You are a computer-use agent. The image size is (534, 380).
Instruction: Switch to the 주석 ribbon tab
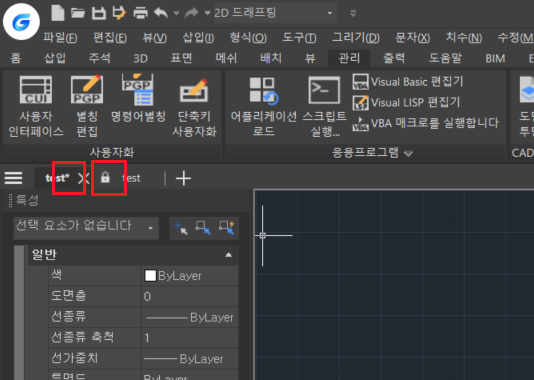99,58
